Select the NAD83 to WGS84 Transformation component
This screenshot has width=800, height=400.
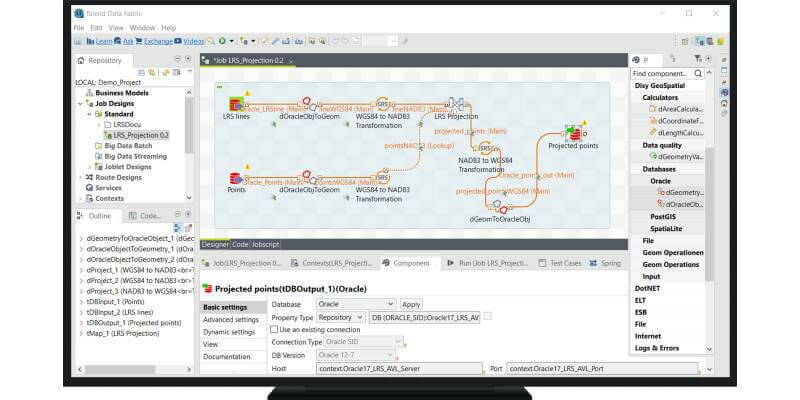pos(485,148)
